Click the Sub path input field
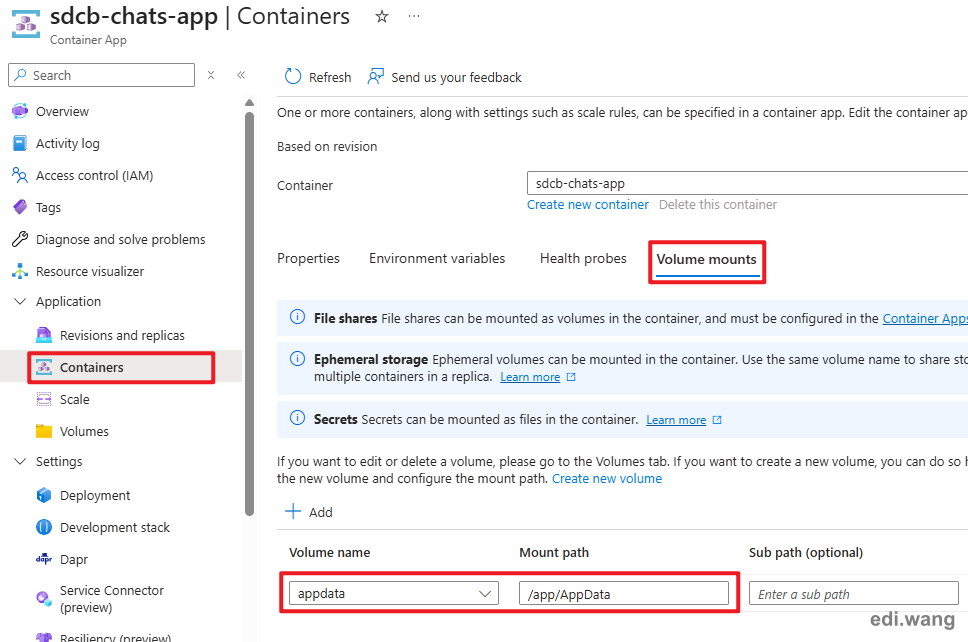Screen dimensions: 968x642 click(x=853, y=594)
